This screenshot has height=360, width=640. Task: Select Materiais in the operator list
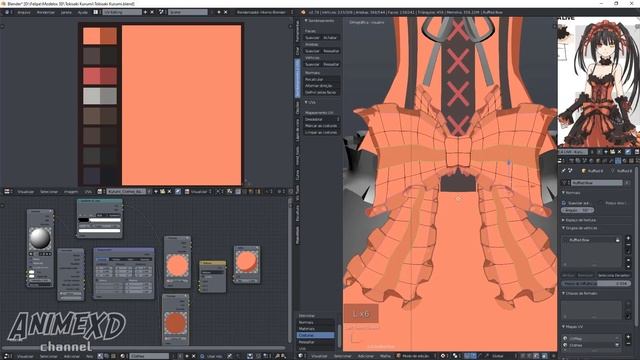click(x=316, y=329)
